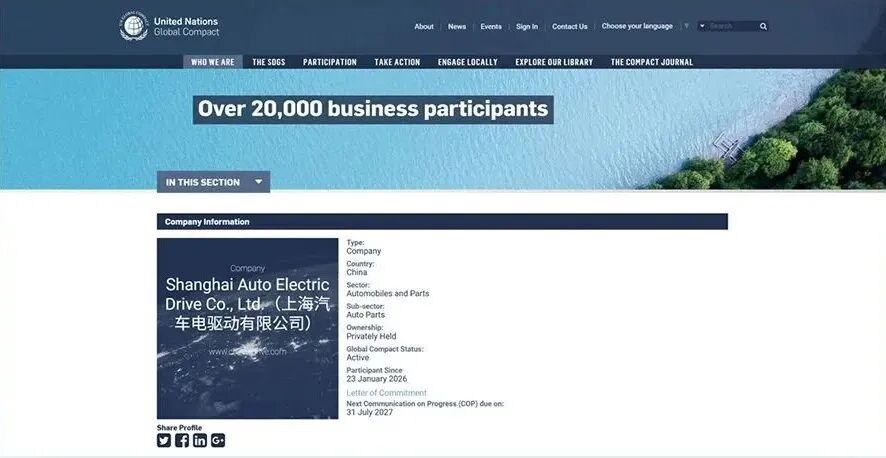Click the United Nations Global Compact logo
The image size is (886, 458).
[x=169, y=26]
